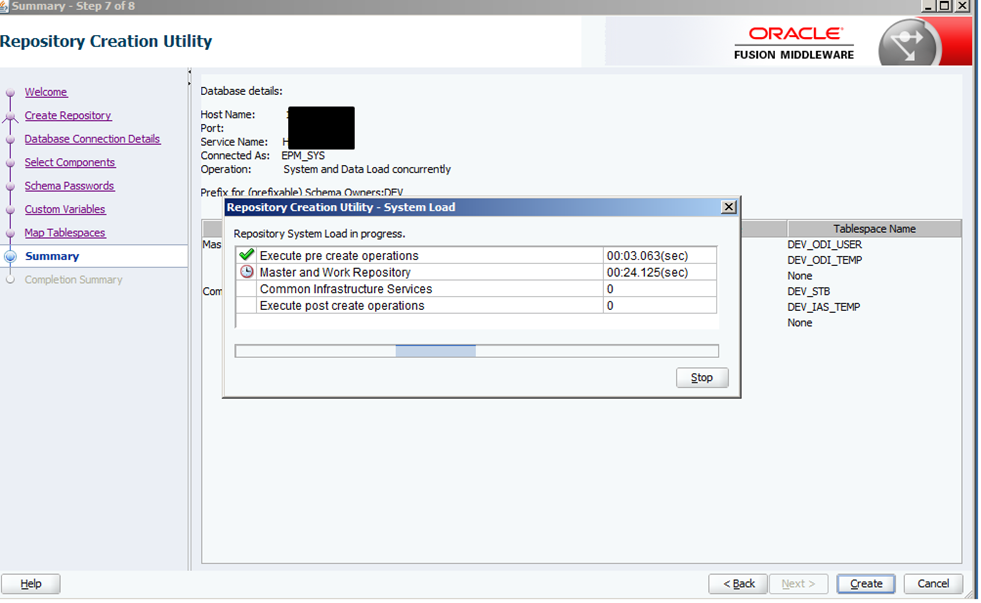Open the Create Repository step

68,116
